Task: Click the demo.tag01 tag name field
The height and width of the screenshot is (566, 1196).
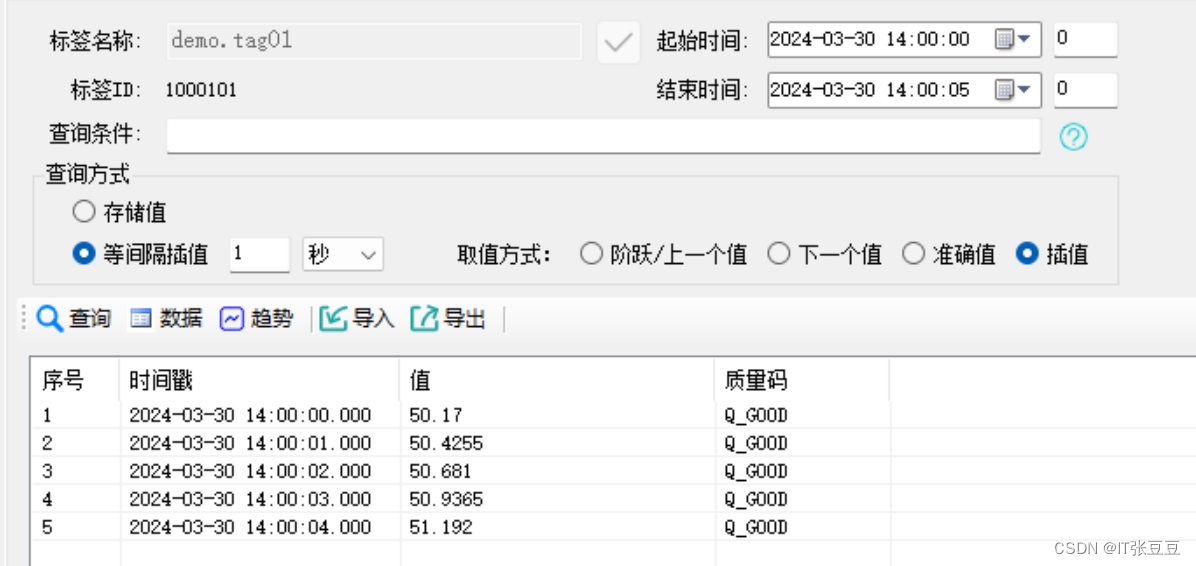Action: click(x=375, y=41)
